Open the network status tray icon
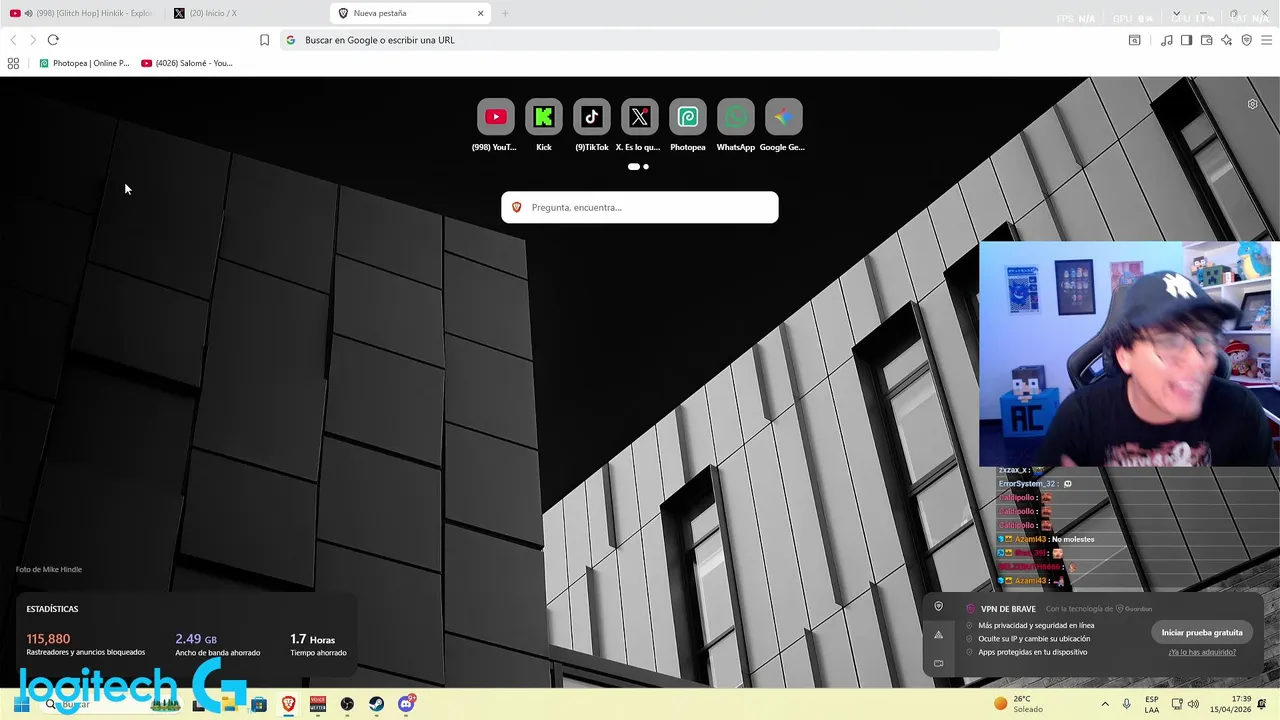The image size is (1280, 720). (1177, 704)
